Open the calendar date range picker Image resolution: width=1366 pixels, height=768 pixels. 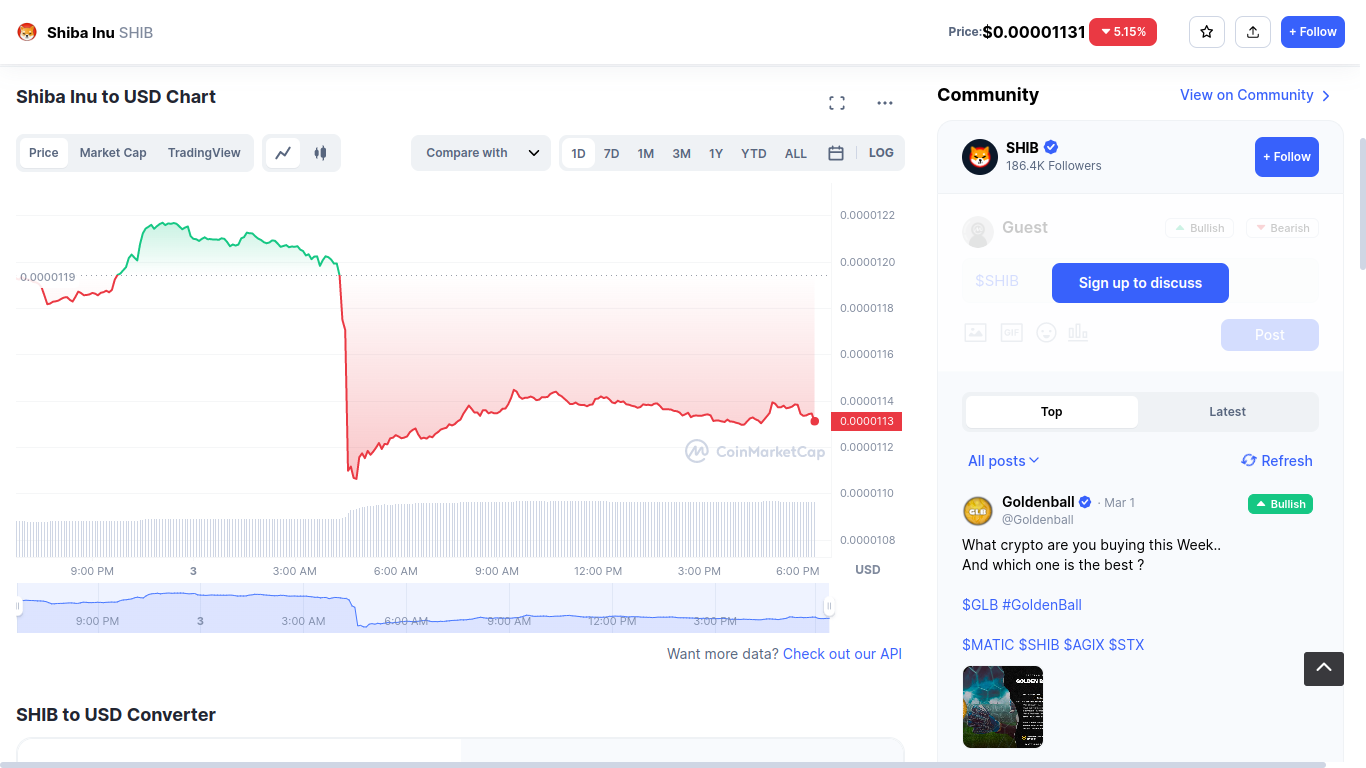click(x=836, y=153)
